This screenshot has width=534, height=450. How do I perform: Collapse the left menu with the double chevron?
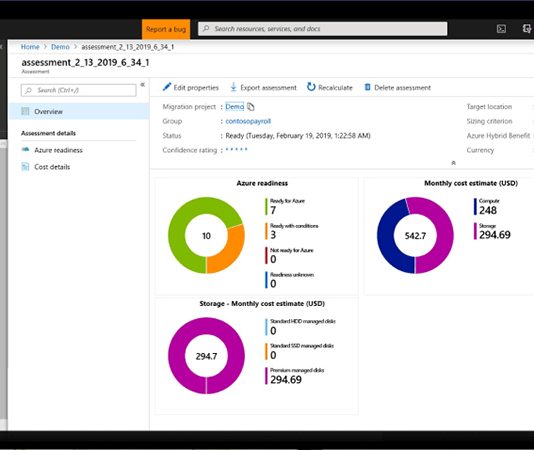(x=143, y=84)
